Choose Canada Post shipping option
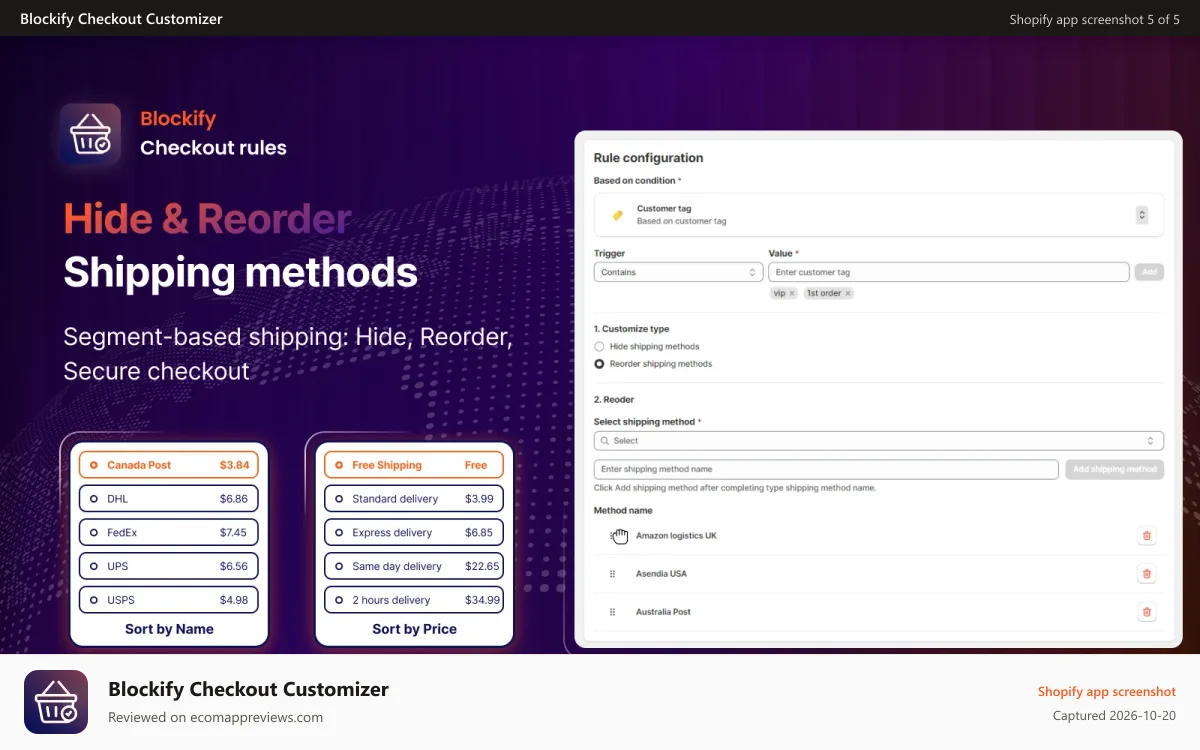1200x750 pixels. tap(169, 465)
